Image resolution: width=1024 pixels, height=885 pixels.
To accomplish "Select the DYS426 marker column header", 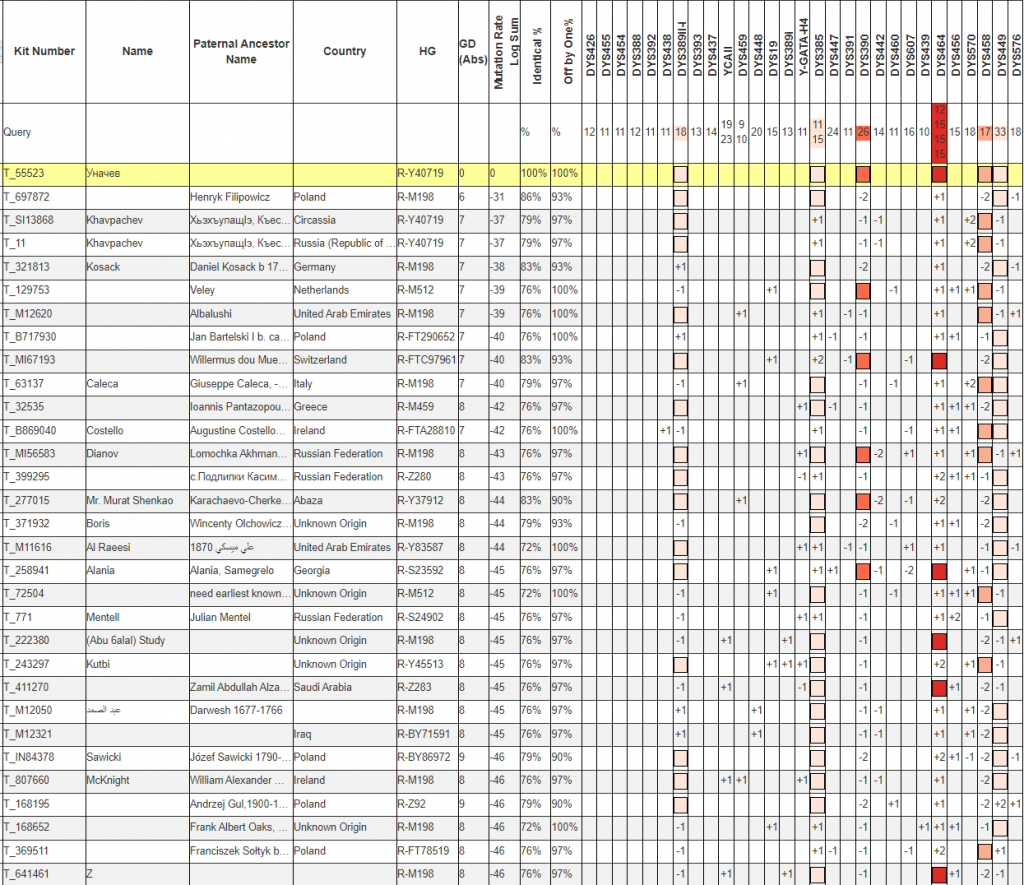I will point(590,56).
